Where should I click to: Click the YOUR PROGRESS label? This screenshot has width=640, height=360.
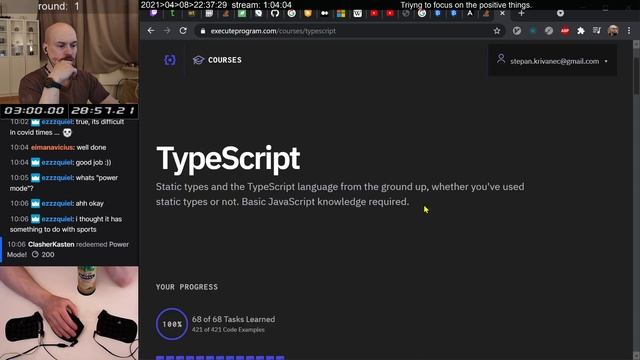[x=187, y=287]
